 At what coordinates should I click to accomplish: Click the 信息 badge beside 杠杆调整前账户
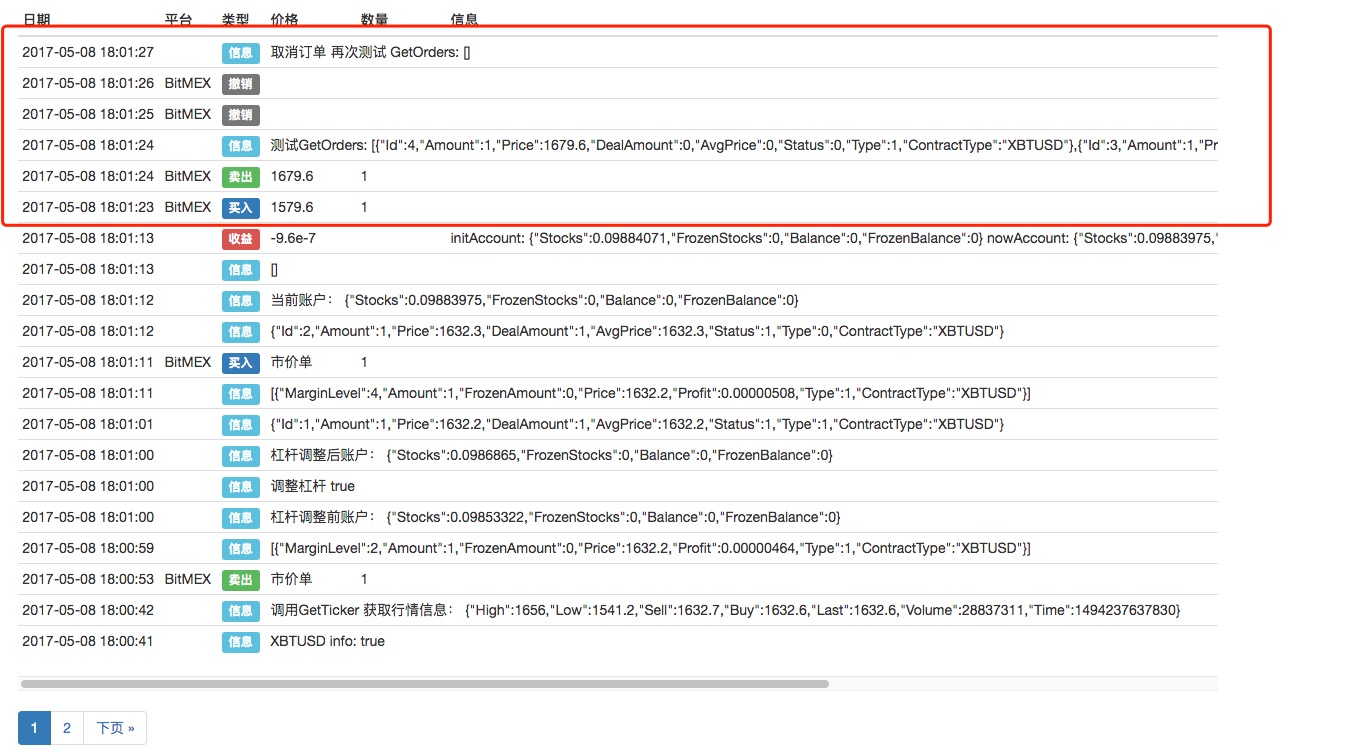(241, 517)
